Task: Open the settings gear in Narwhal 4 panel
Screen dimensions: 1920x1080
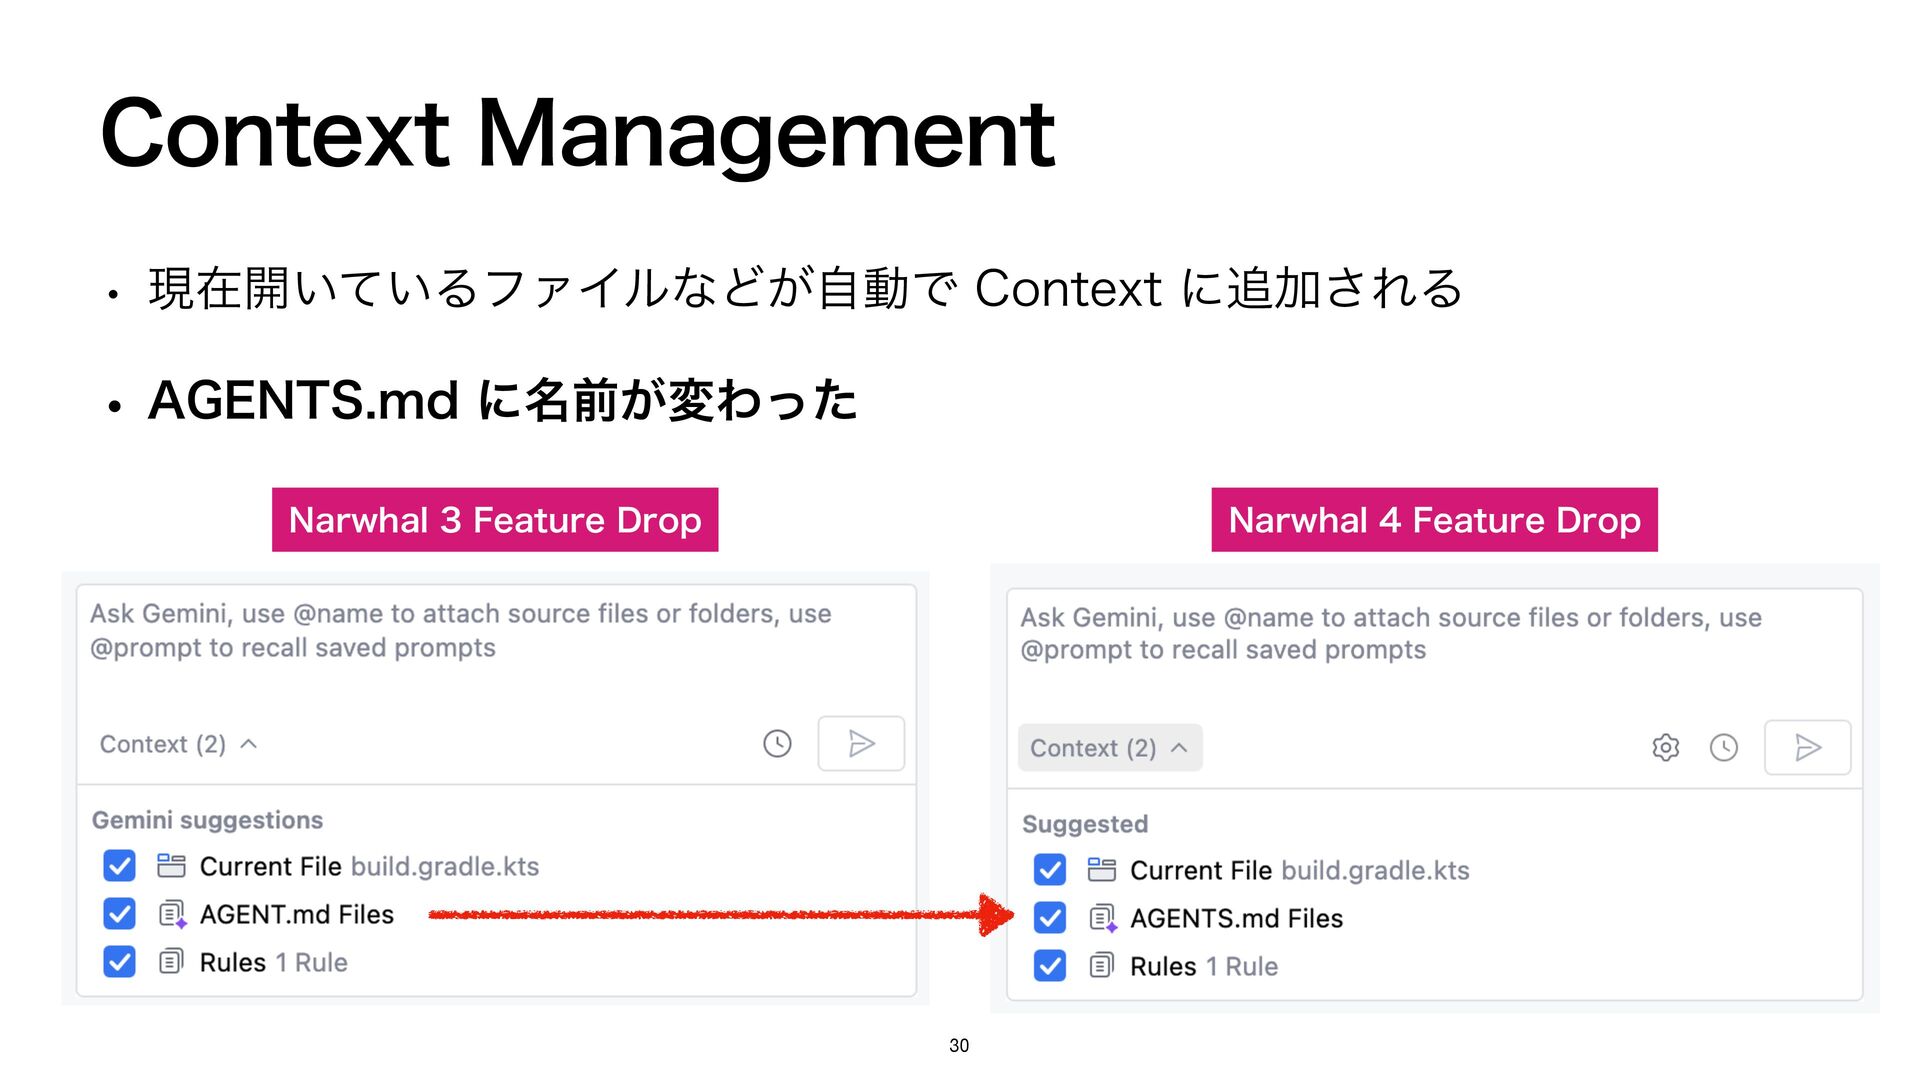Action: tap(1665, 747)
